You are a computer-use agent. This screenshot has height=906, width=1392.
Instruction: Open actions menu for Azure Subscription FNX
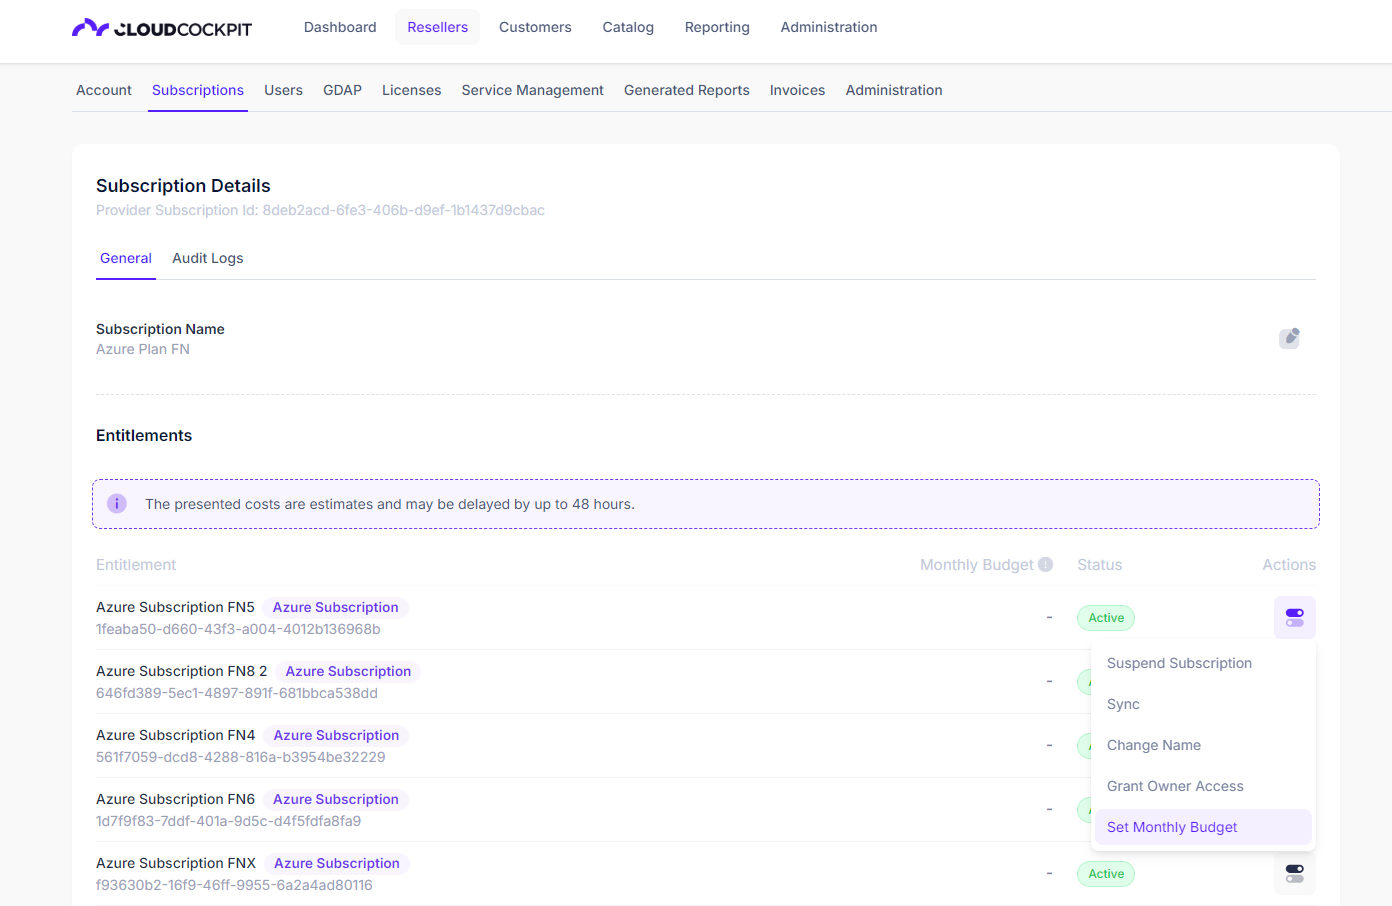pos(1294,874)
